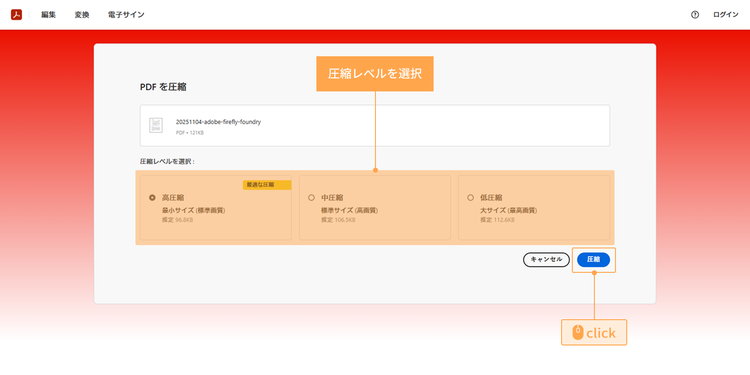Click the 標準サイズ (高画質) text
The width and height of the screenshot is (750, 375).
point(349,210)
